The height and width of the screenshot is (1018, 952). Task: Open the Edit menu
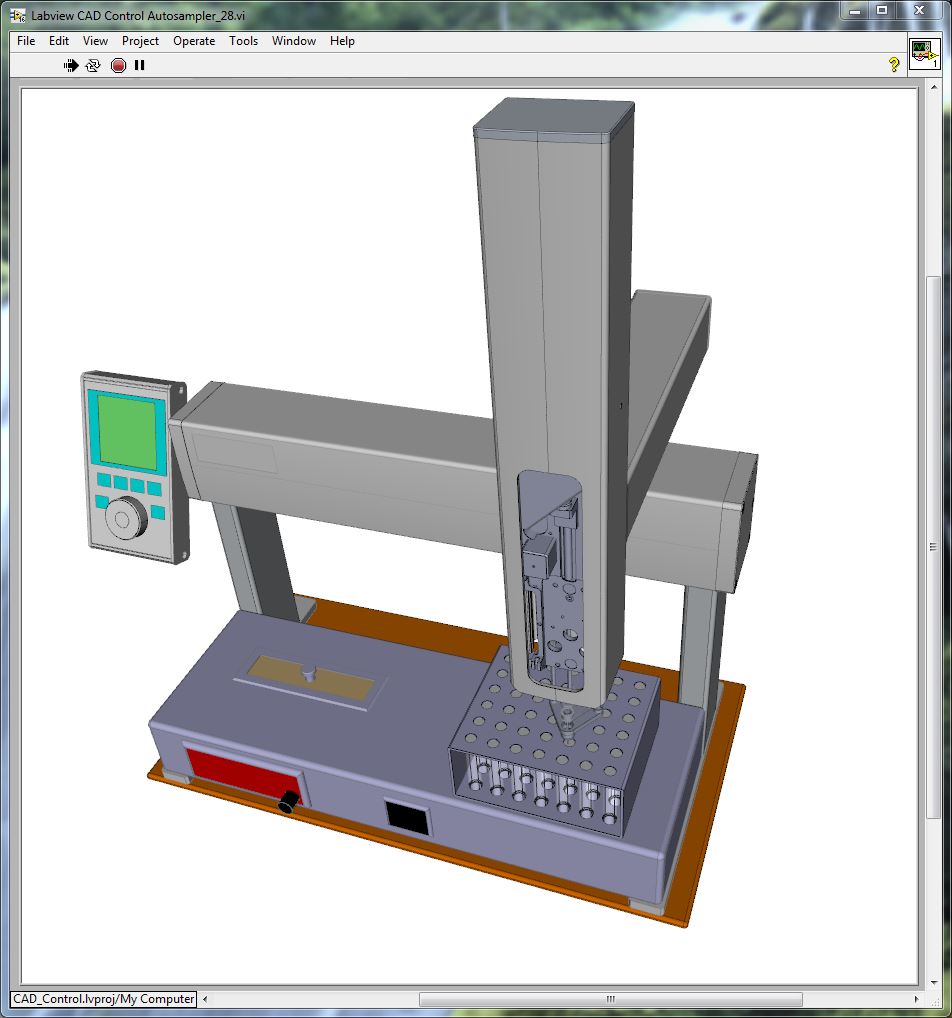pos(59,41)
